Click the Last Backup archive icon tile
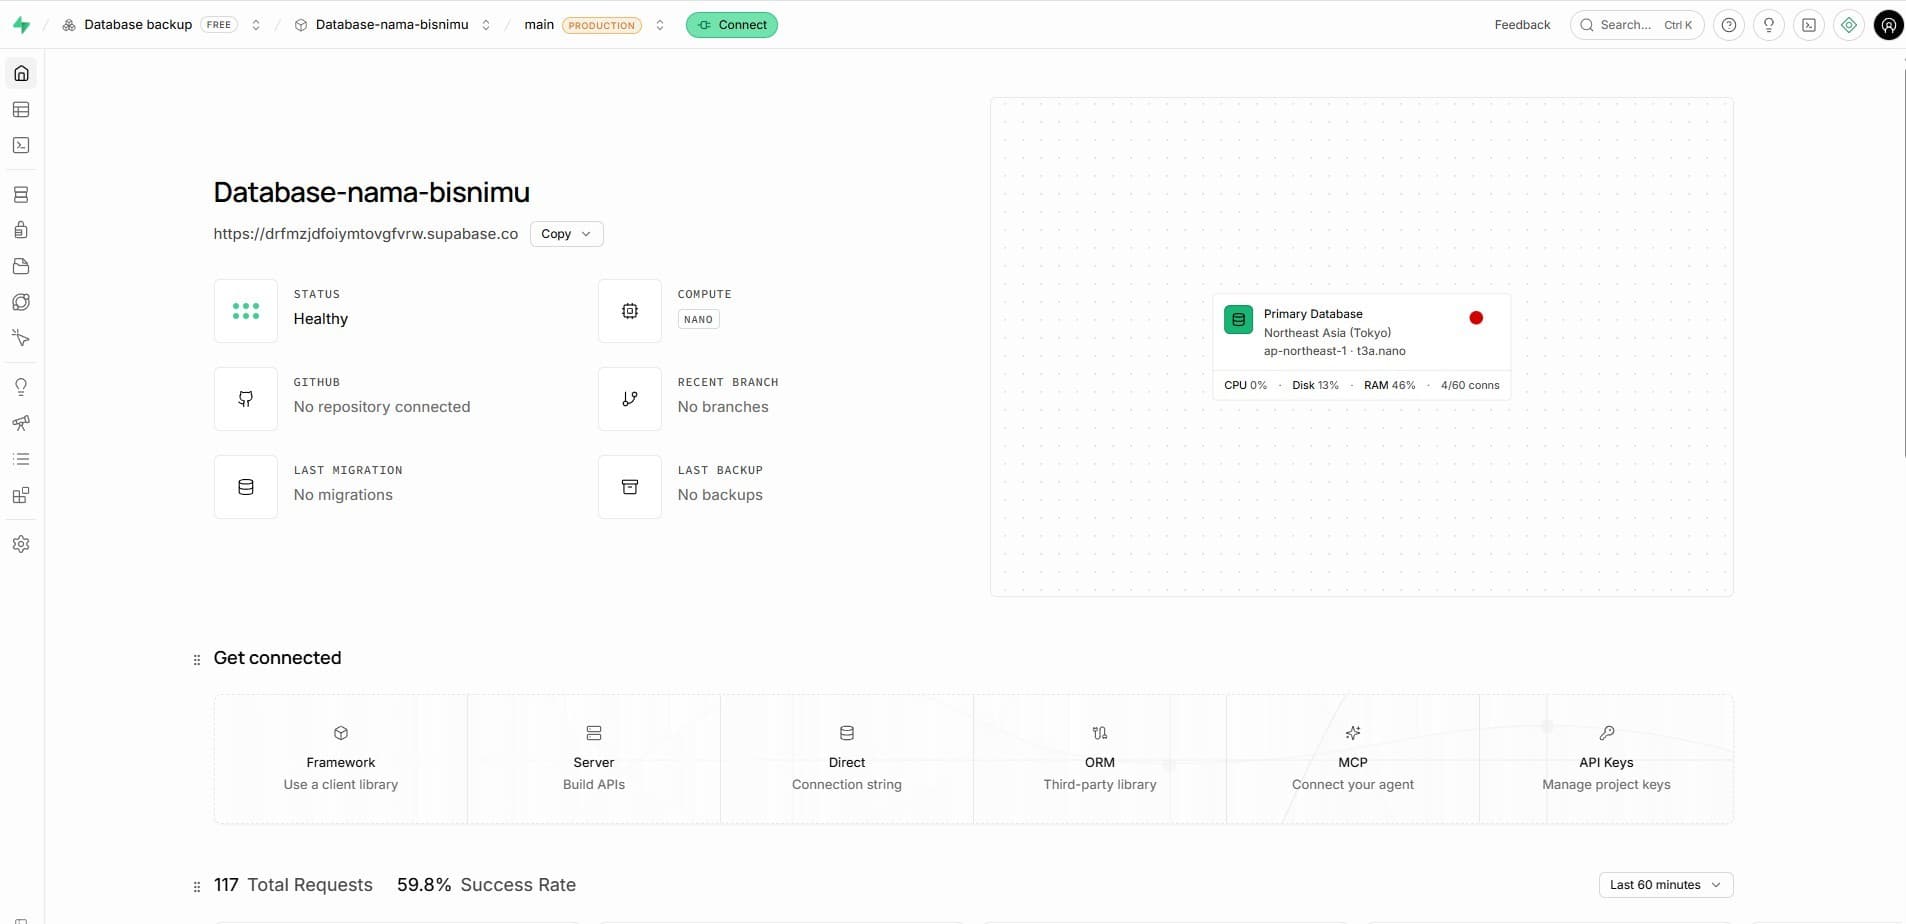The height and width of the screenshot is (924, 1906). pyautogui.click(x=630, y=487)
